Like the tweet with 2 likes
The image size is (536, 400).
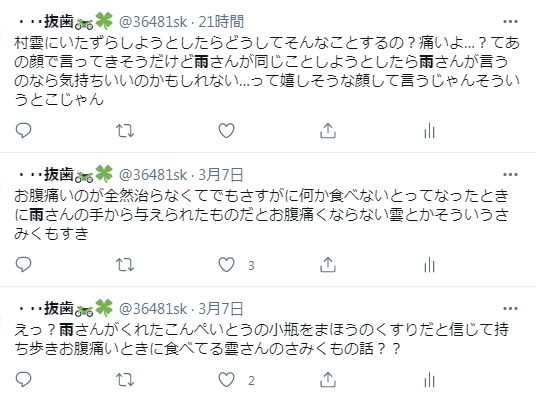(226, 380)
